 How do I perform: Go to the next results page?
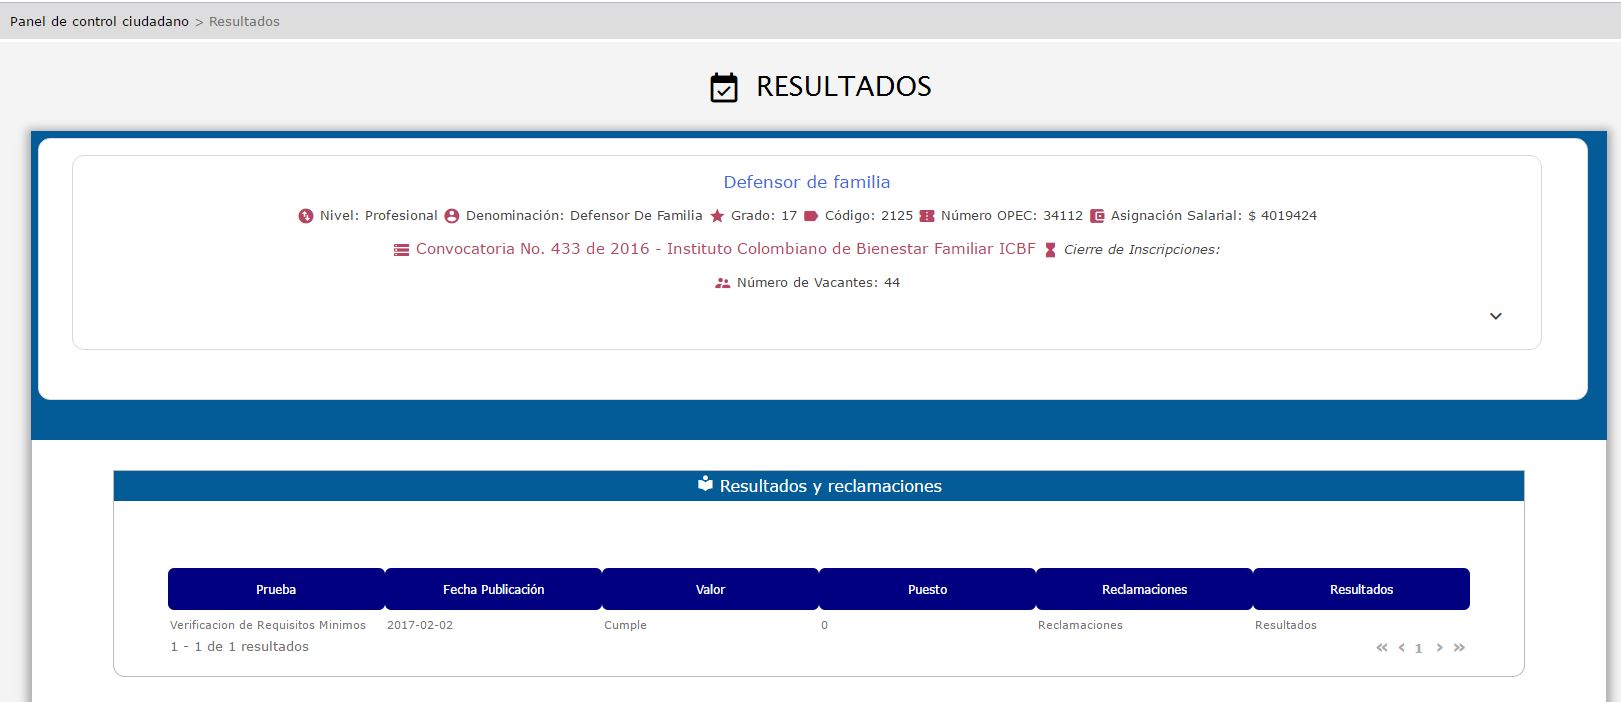pyautogui.click(x=1439, y=648)
